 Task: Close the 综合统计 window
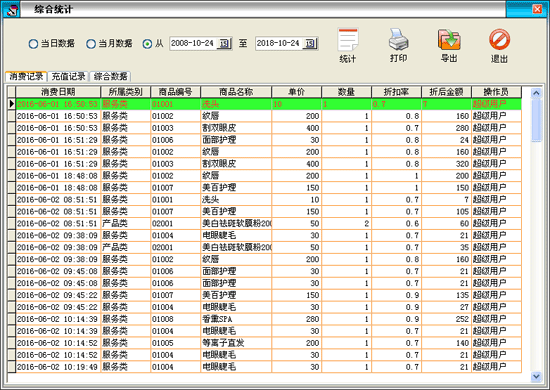click(x=537, y=9)
